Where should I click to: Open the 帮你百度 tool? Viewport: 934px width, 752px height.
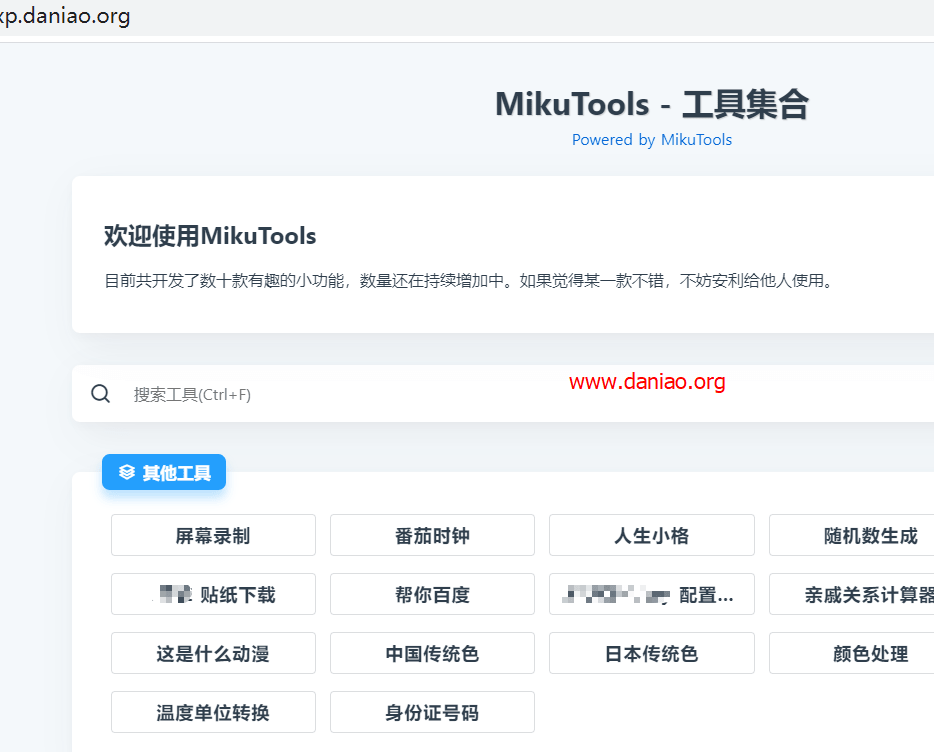tap(432, 594)
